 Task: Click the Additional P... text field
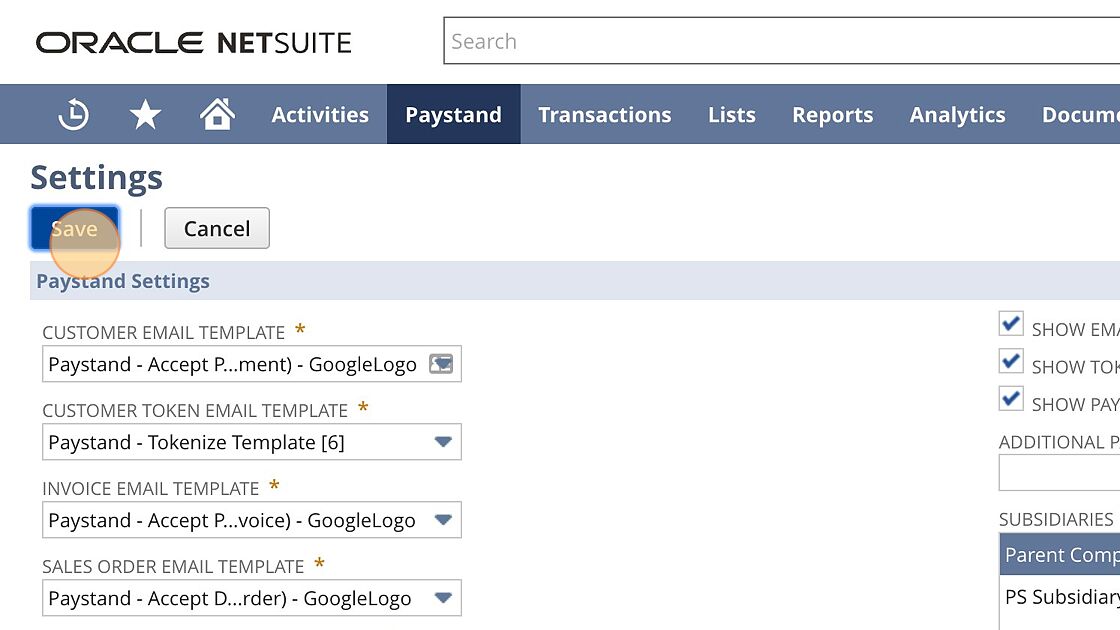[1059, 473]
